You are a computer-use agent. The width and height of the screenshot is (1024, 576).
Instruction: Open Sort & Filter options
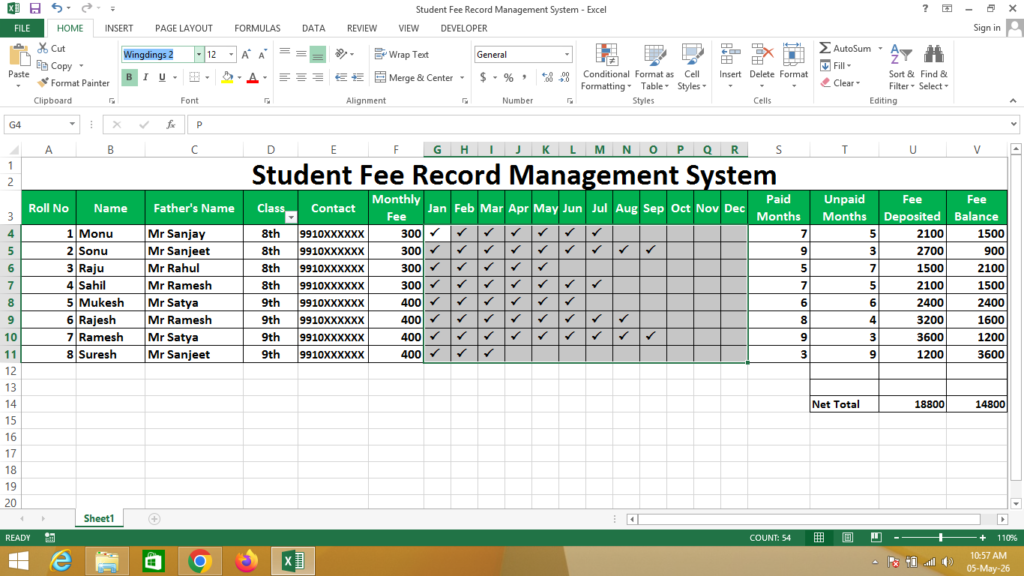pos(901,67)
